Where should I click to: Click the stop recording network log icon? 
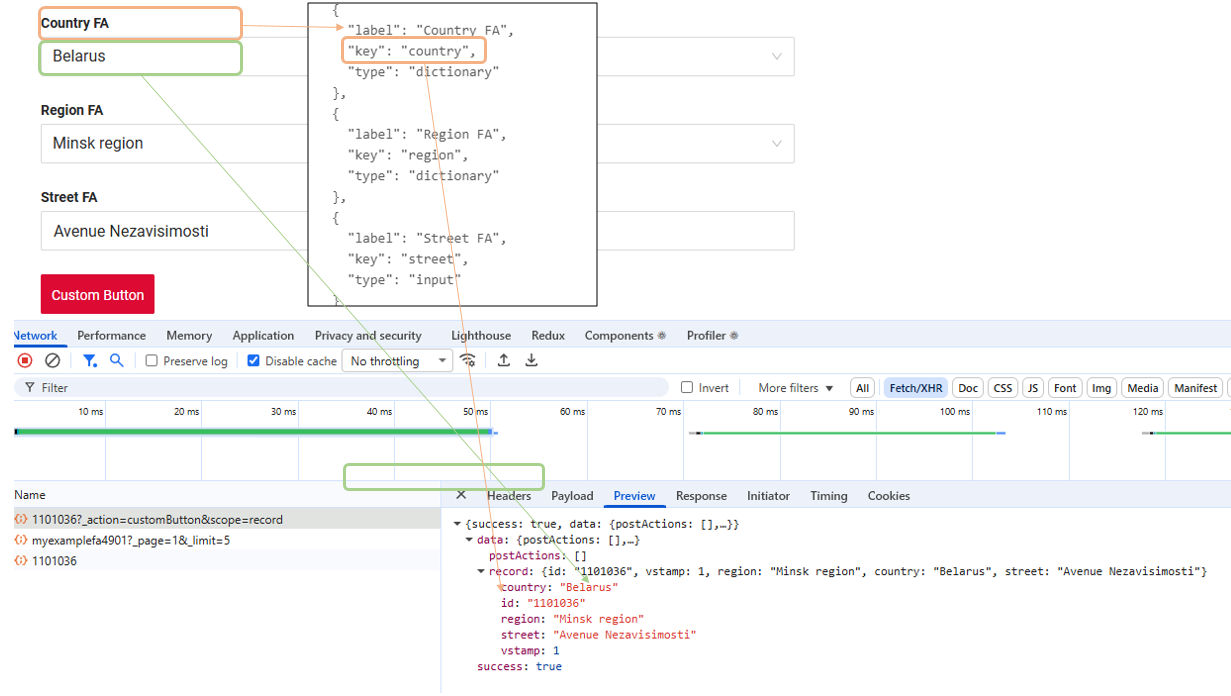click(x=25, y=361)
